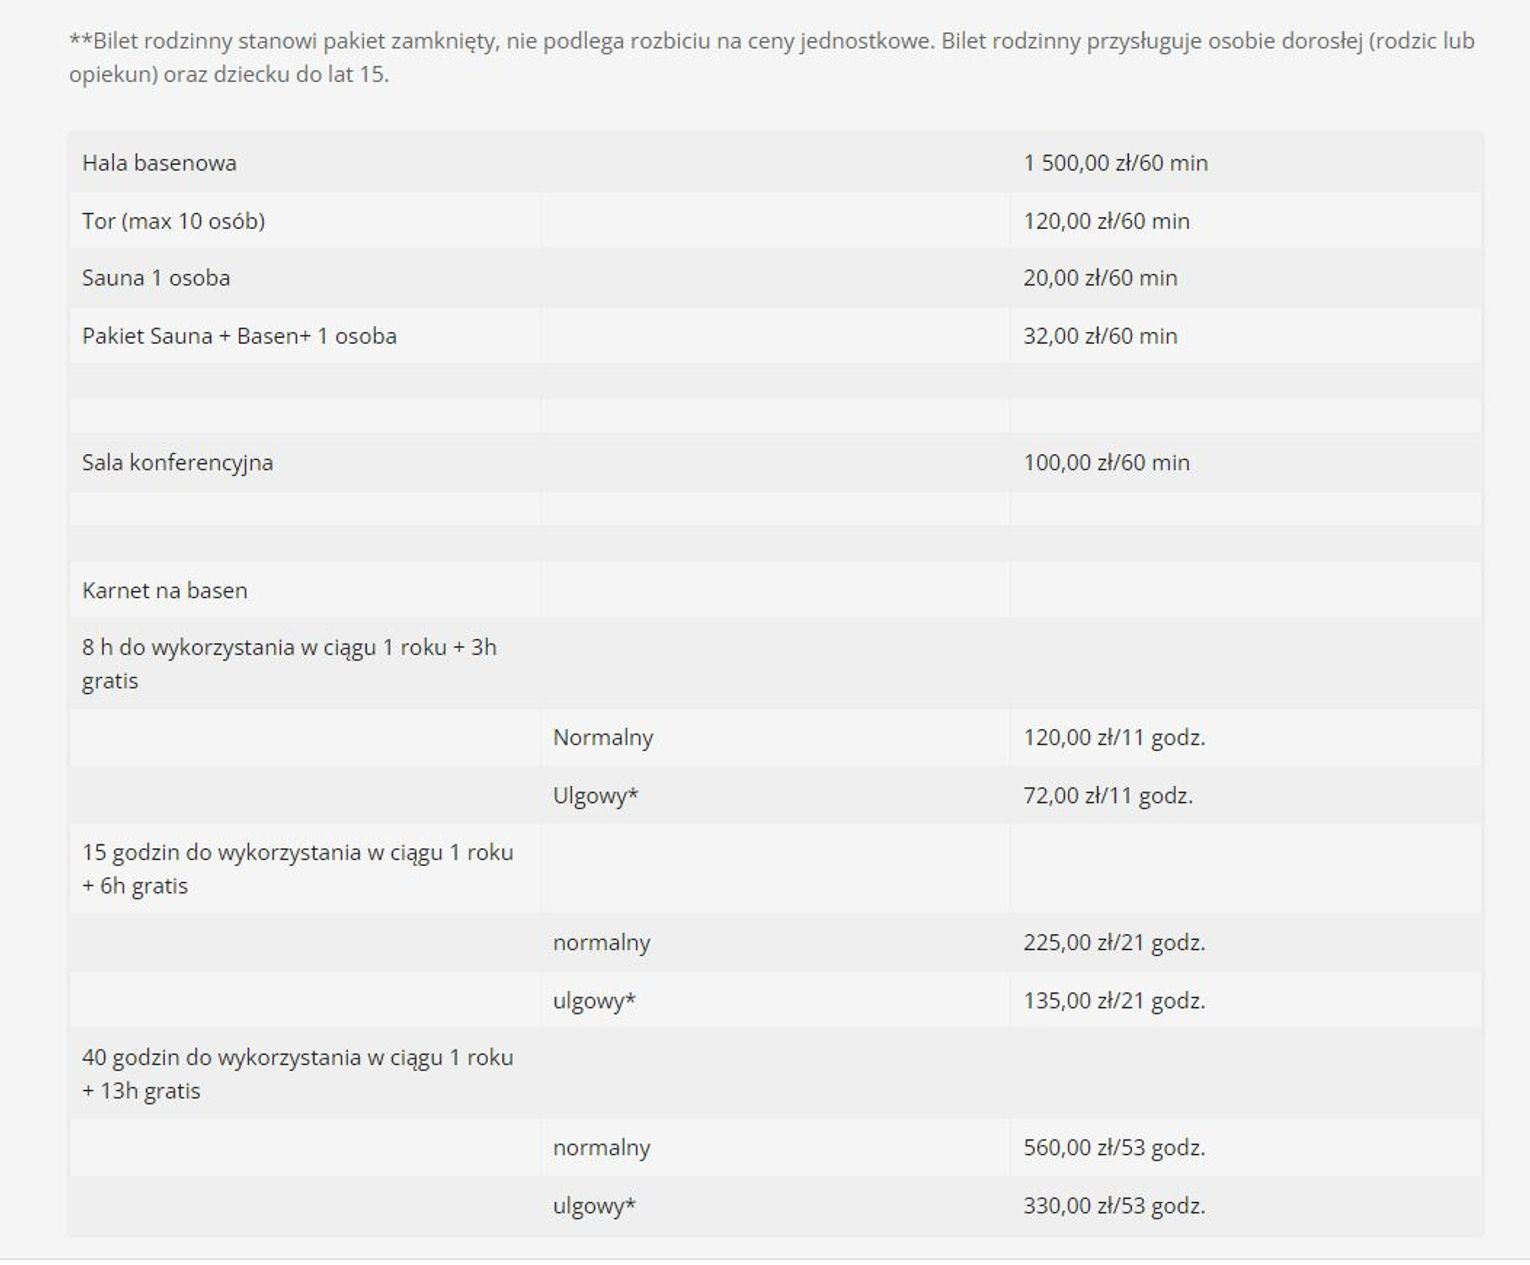1530x1265 pixels.
Task: Click the 20,00 zł/60 min price
Action: pos(1100,278)
